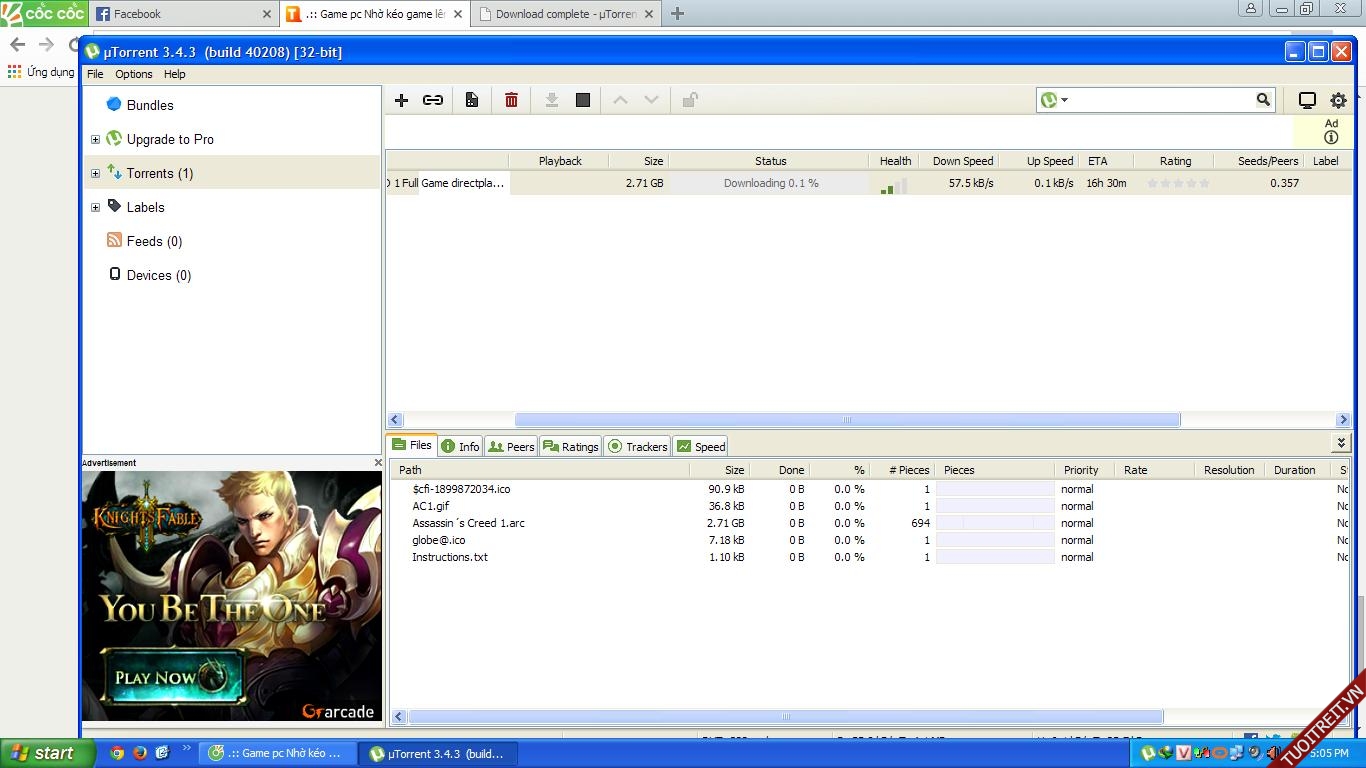Close the Knights Fable advertisement
The width and height of the screenshot is (1366, 768).
pos(378,463)
